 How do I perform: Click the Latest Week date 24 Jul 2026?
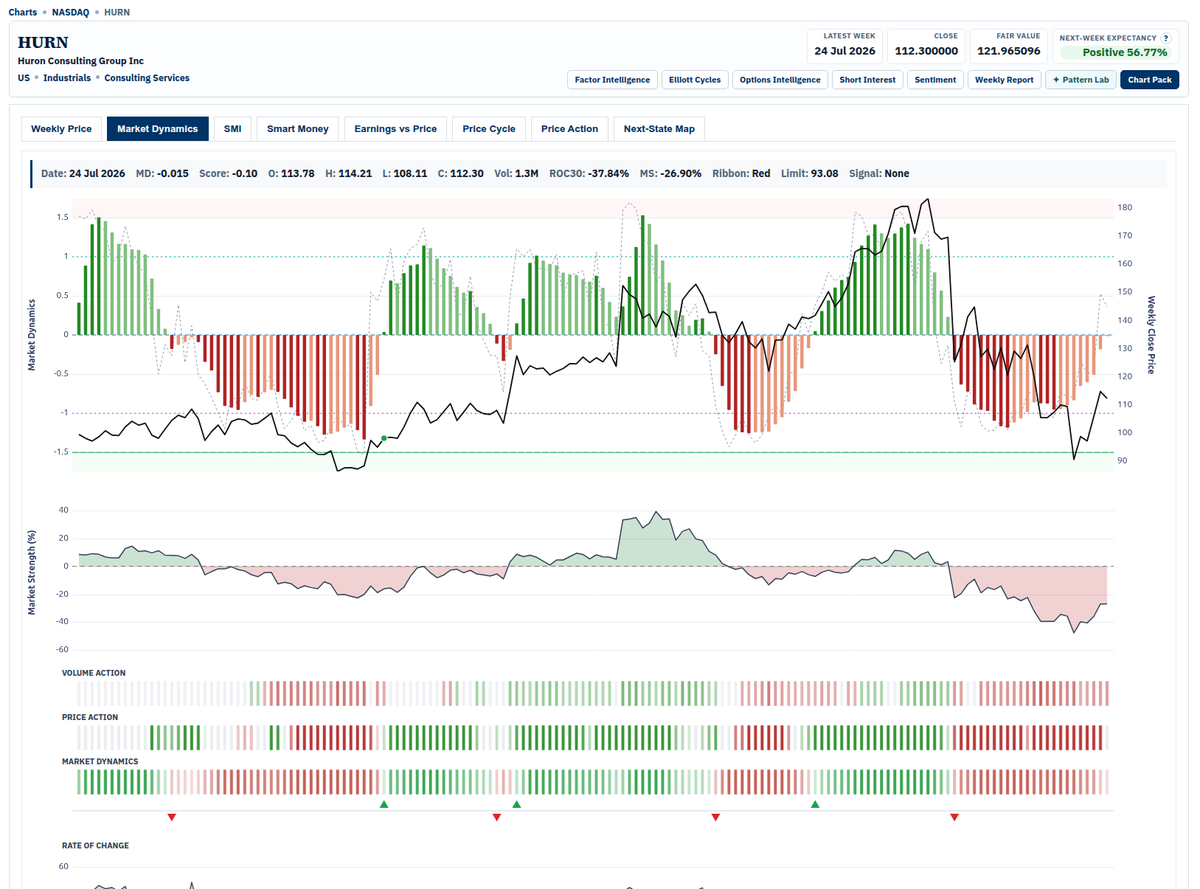(x=844, y=51)
